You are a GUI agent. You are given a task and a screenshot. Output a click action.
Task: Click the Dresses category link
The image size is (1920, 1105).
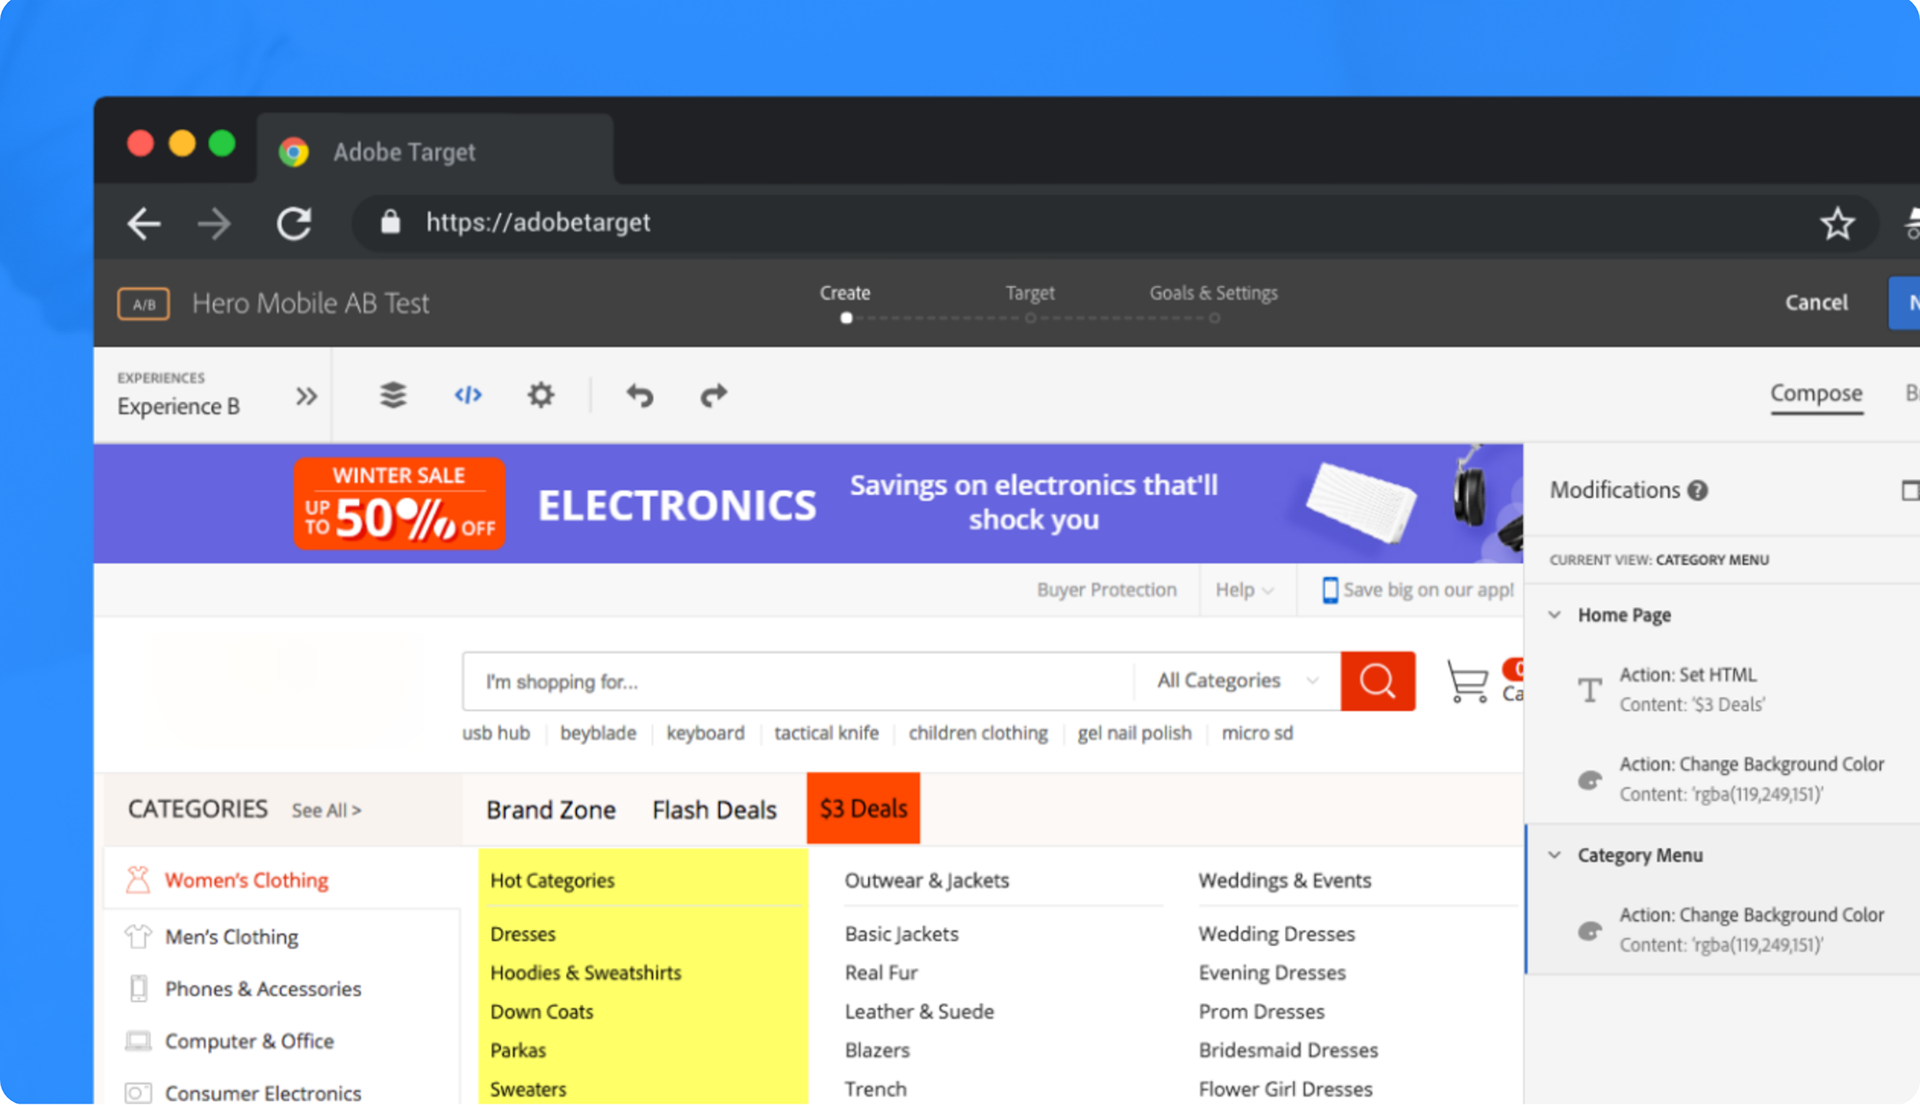pos(523,934)
